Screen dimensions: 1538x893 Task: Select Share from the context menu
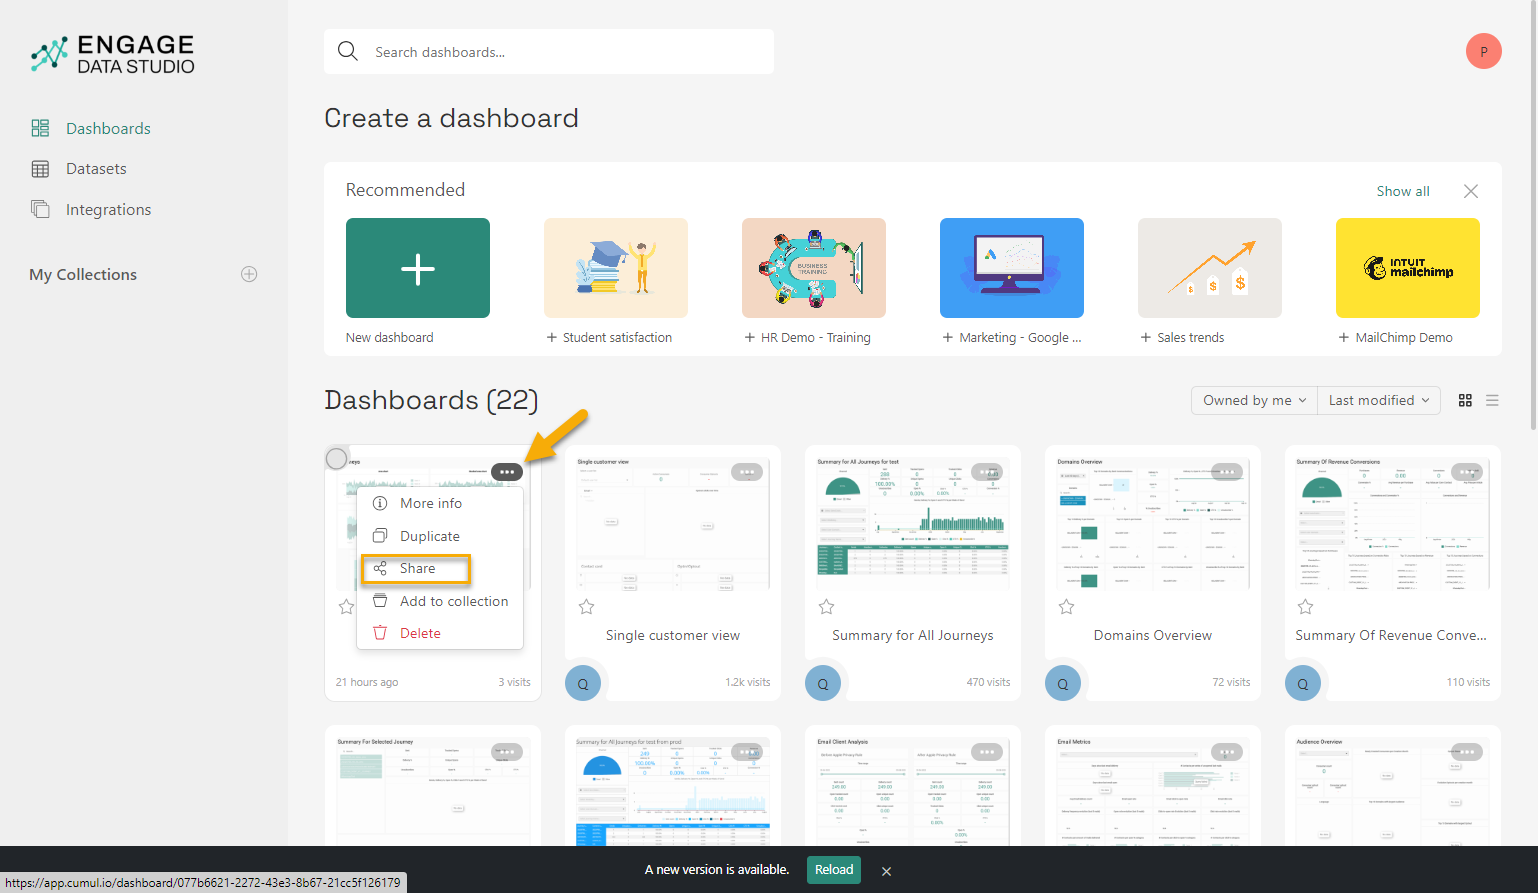tap(417, 568)
